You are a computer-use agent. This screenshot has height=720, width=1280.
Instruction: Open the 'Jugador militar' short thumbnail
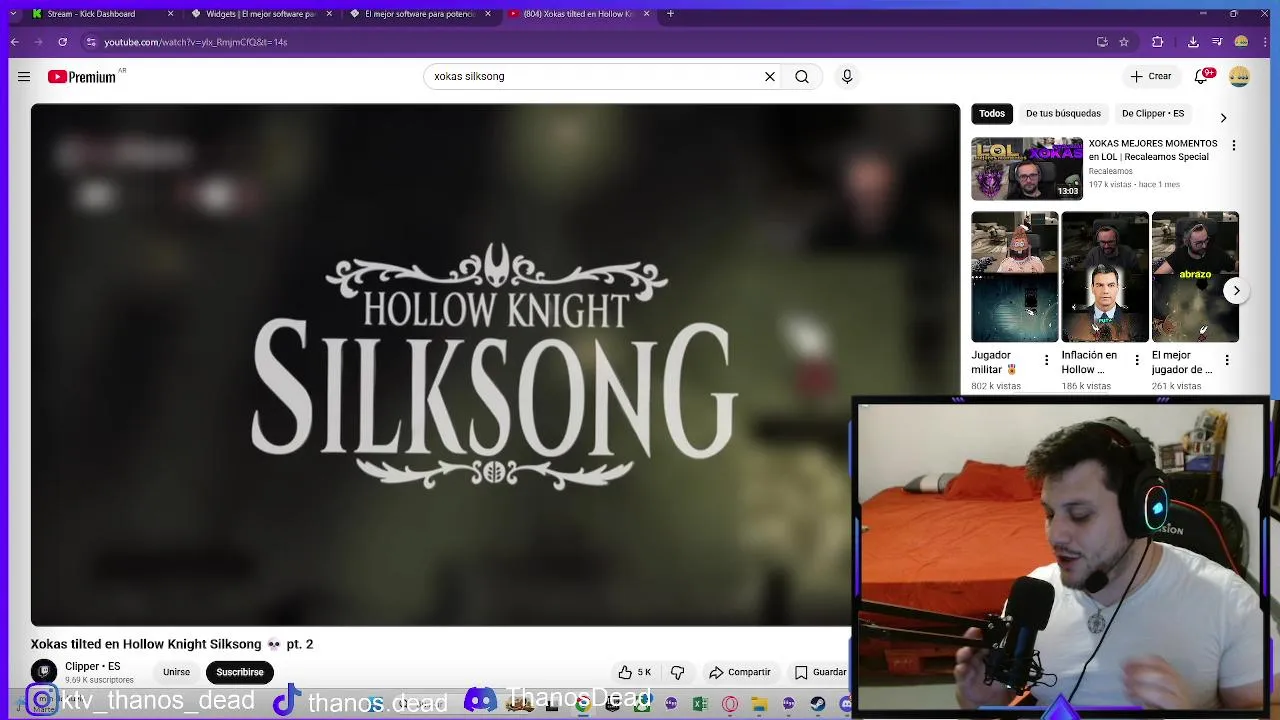point(1014,277)
